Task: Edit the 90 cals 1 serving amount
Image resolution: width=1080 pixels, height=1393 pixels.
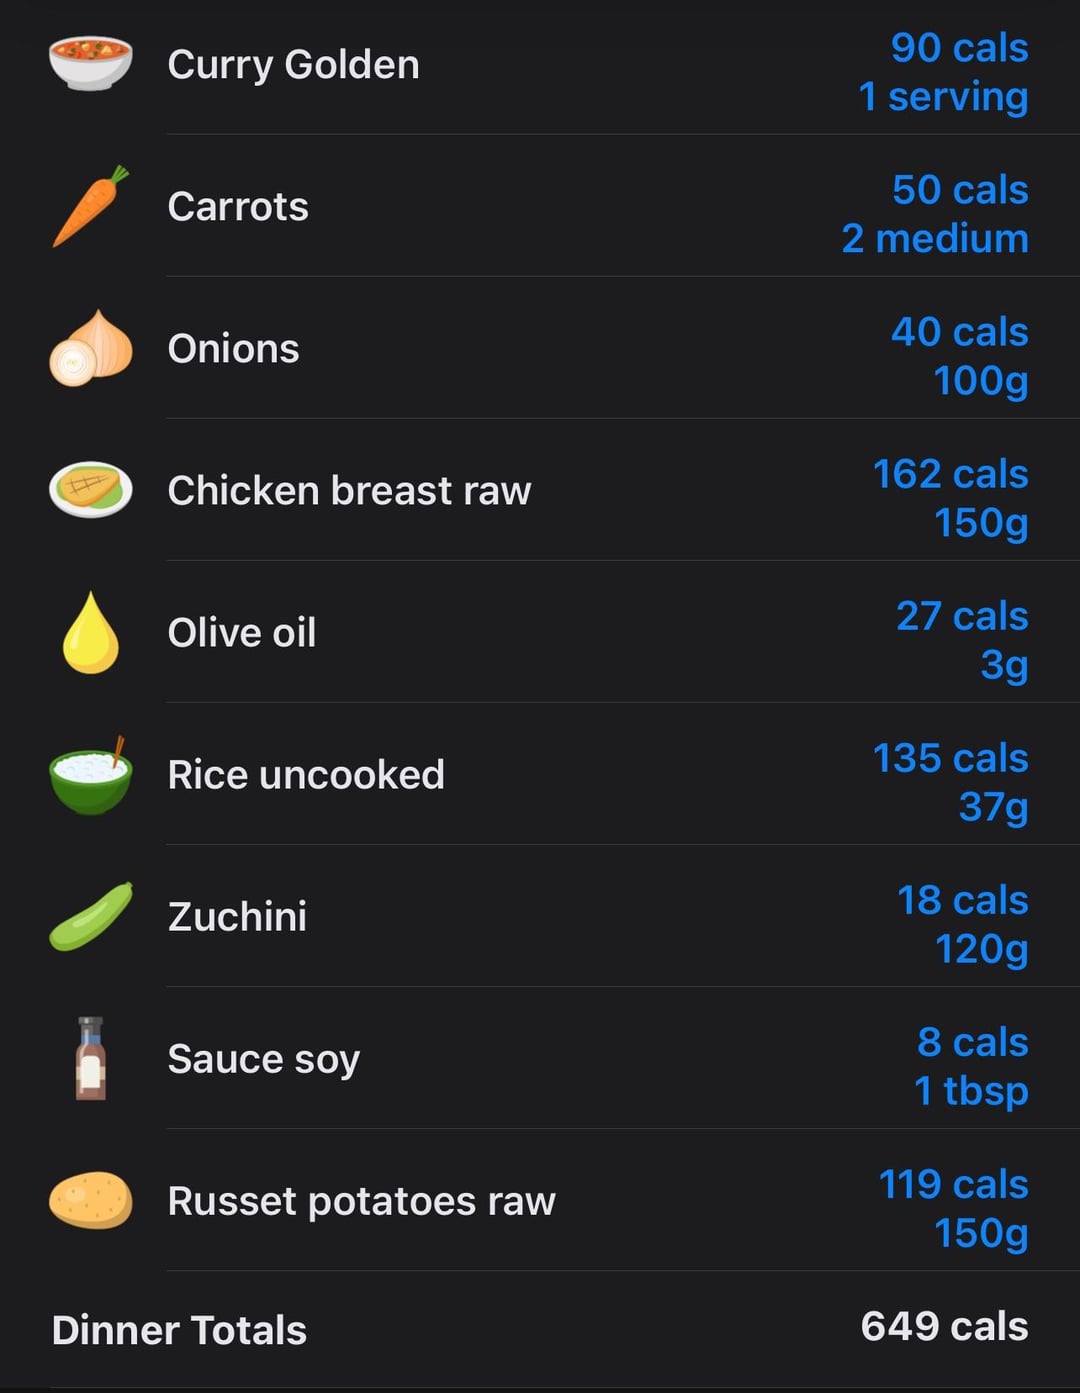Action: point(943,72)
